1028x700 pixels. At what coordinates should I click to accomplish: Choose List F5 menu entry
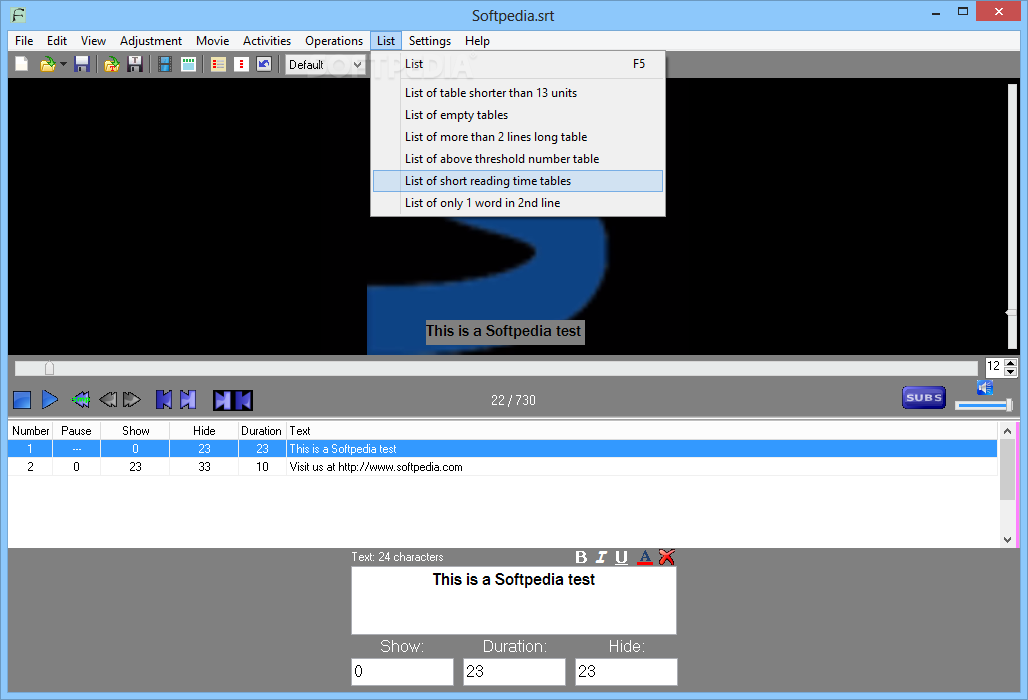tap(518, 64)
